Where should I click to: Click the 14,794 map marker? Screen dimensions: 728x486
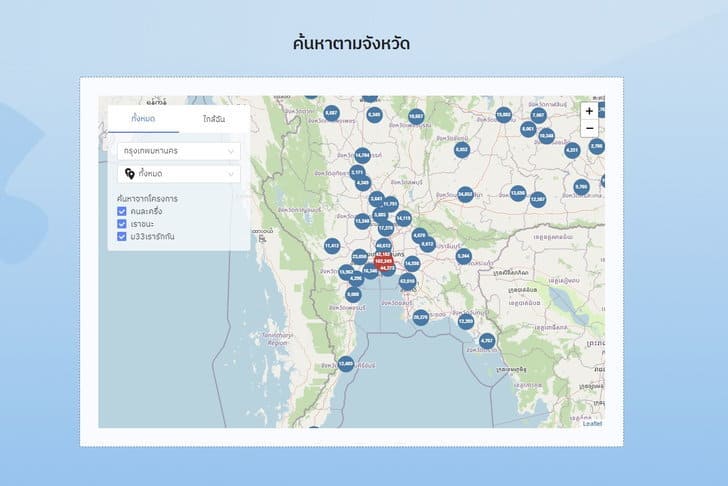363,156
